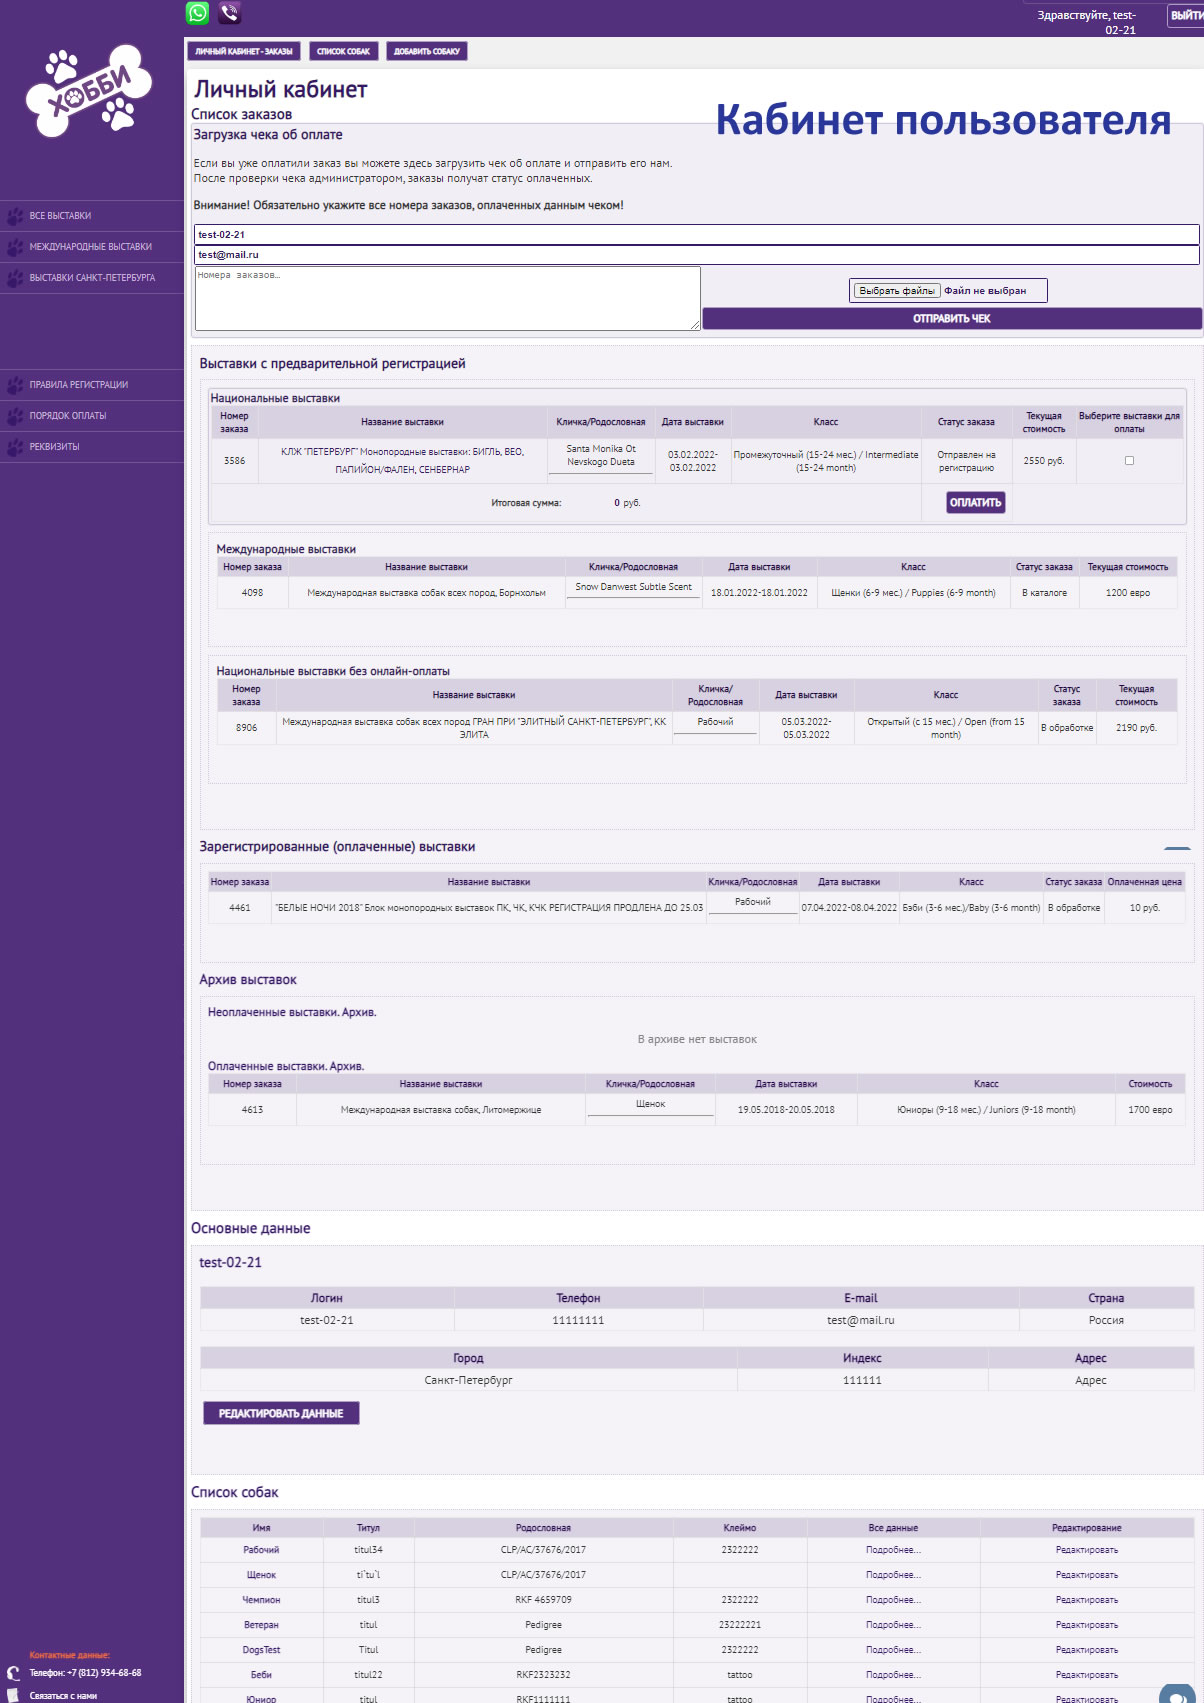The height and width of the screenshot is (1703, 1204).
Task: Click Отправить чек button
Action: 952,318
